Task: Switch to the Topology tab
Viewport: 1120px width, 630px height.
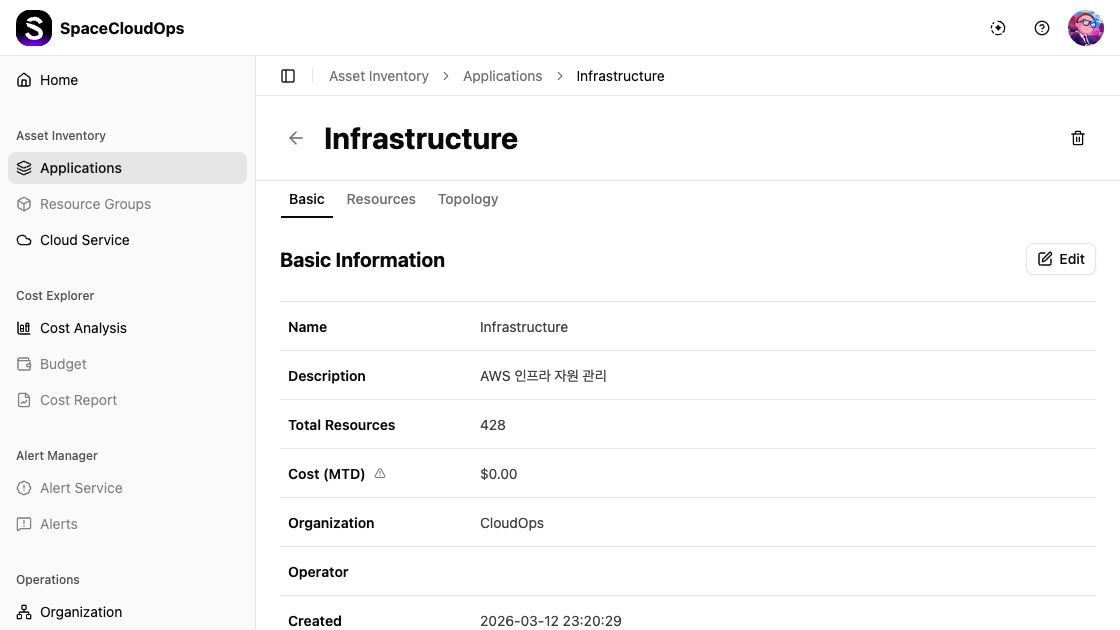Action: point(468,199)
